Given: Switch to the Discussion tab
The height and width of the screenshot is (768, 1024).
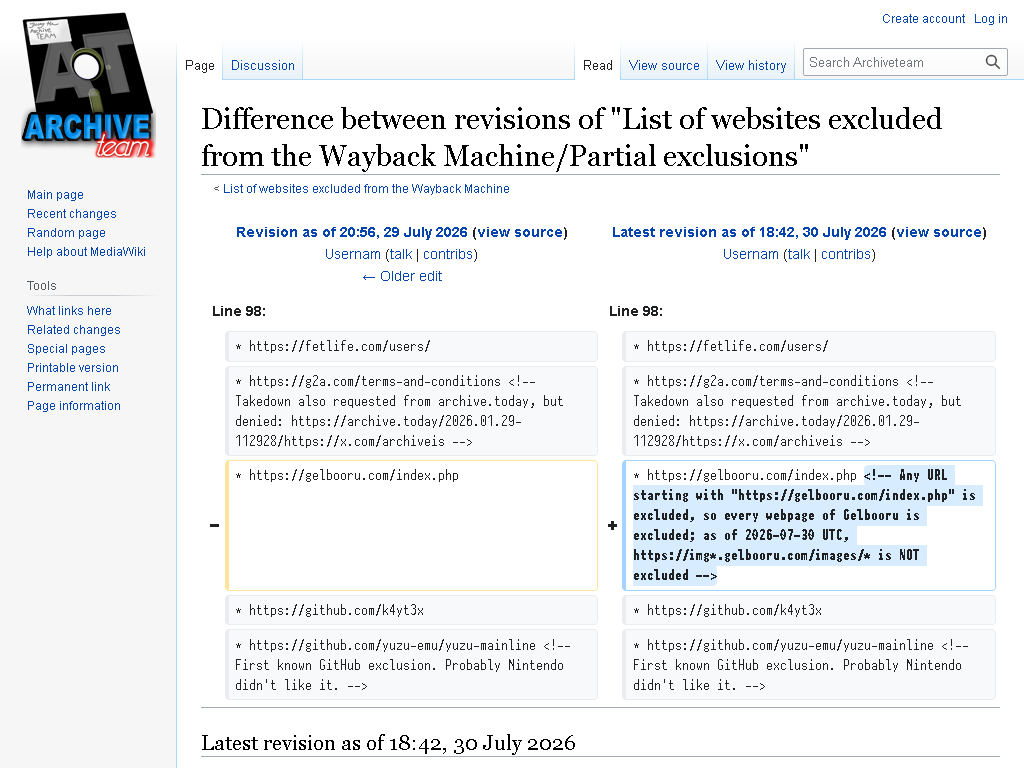Looking at the screenshot, I should 263,65.
